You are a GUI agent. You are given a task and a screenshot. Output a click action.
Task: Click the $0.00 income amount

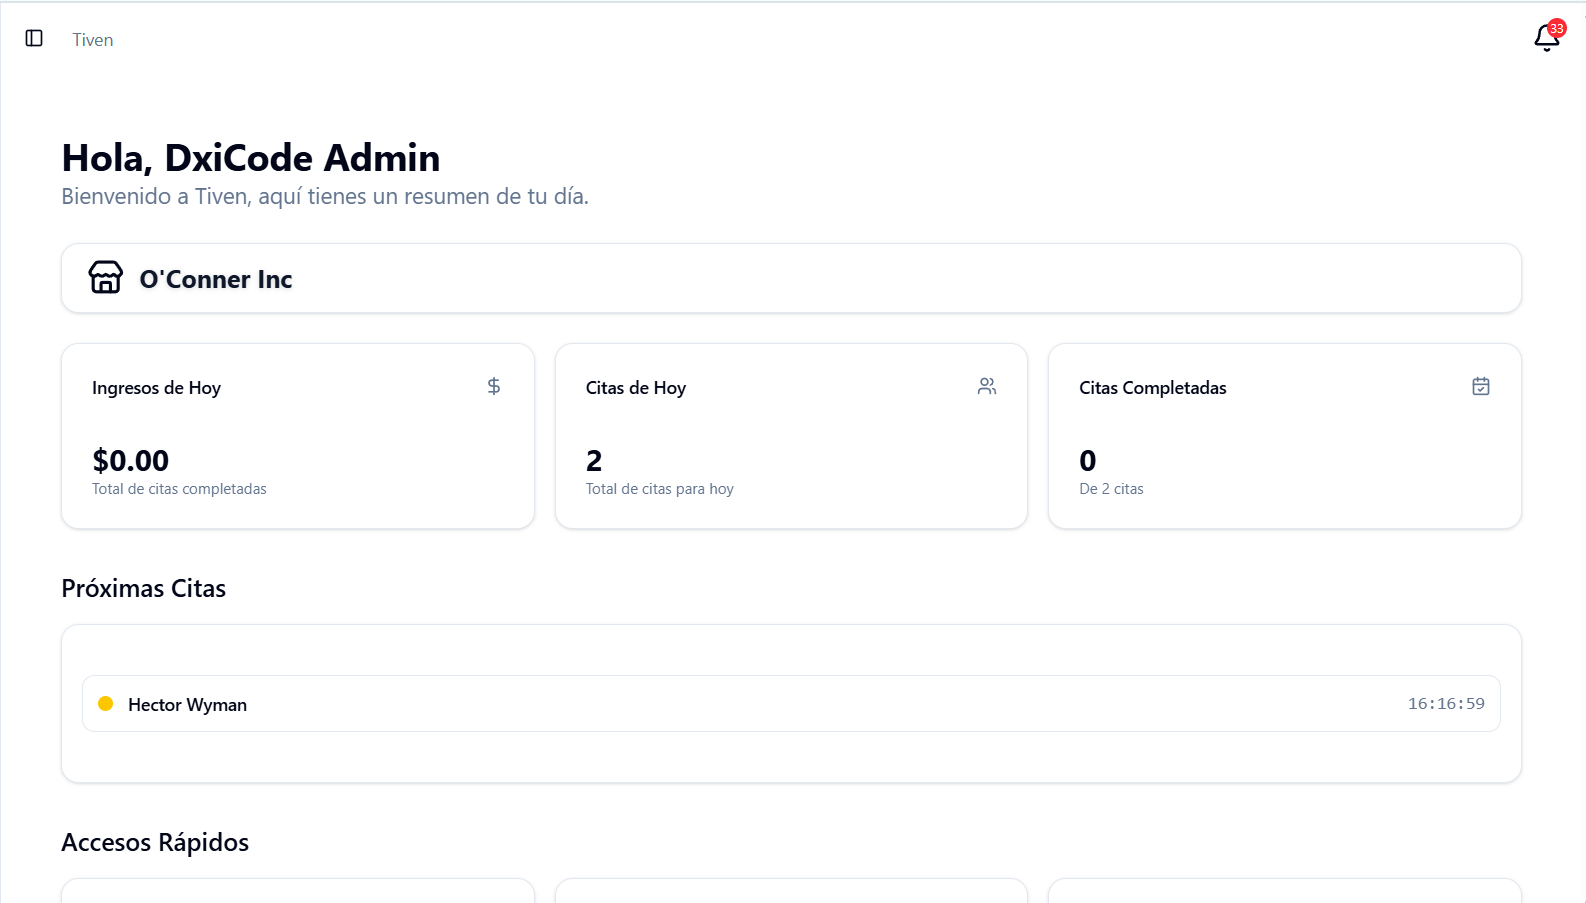(x=131, y=460)
